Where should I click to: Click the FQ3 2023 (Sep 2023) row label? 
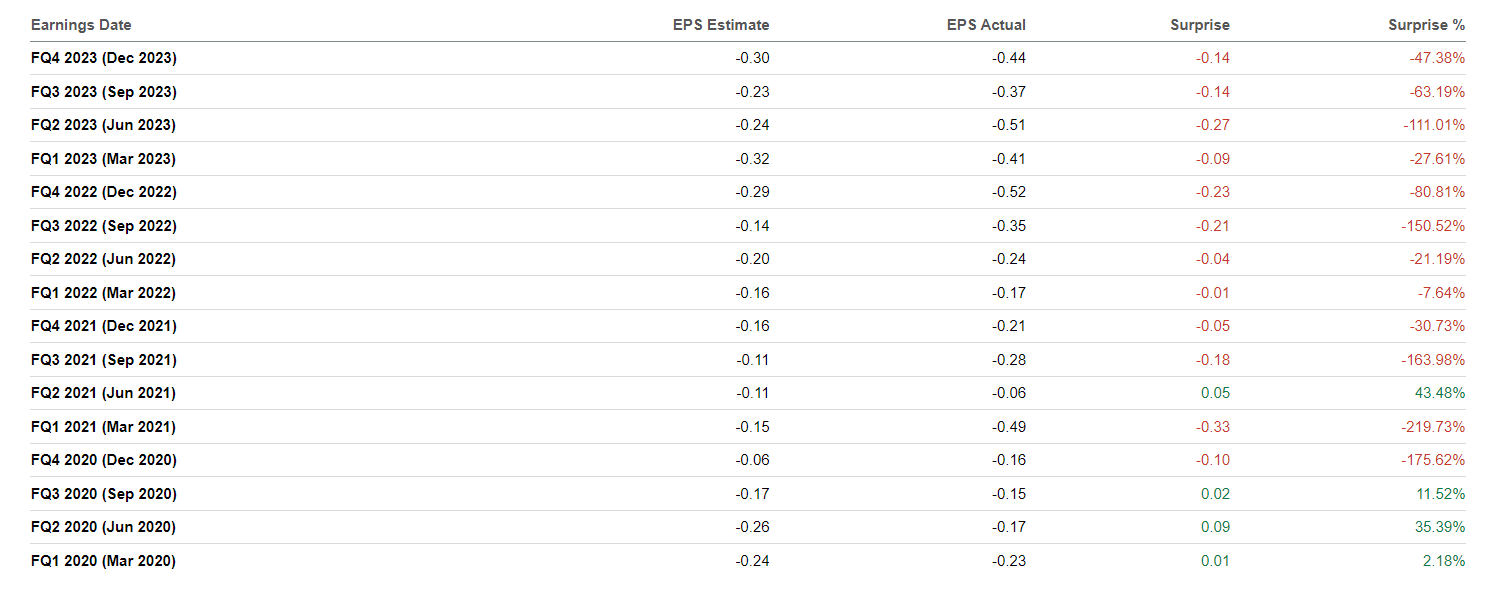coord(104,92)
